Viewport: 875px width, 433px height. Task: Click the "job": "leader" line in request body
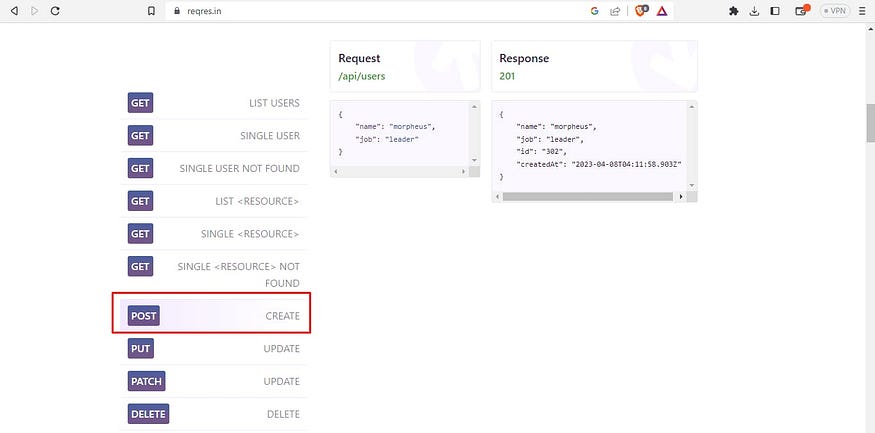click(x=386, y=139)
